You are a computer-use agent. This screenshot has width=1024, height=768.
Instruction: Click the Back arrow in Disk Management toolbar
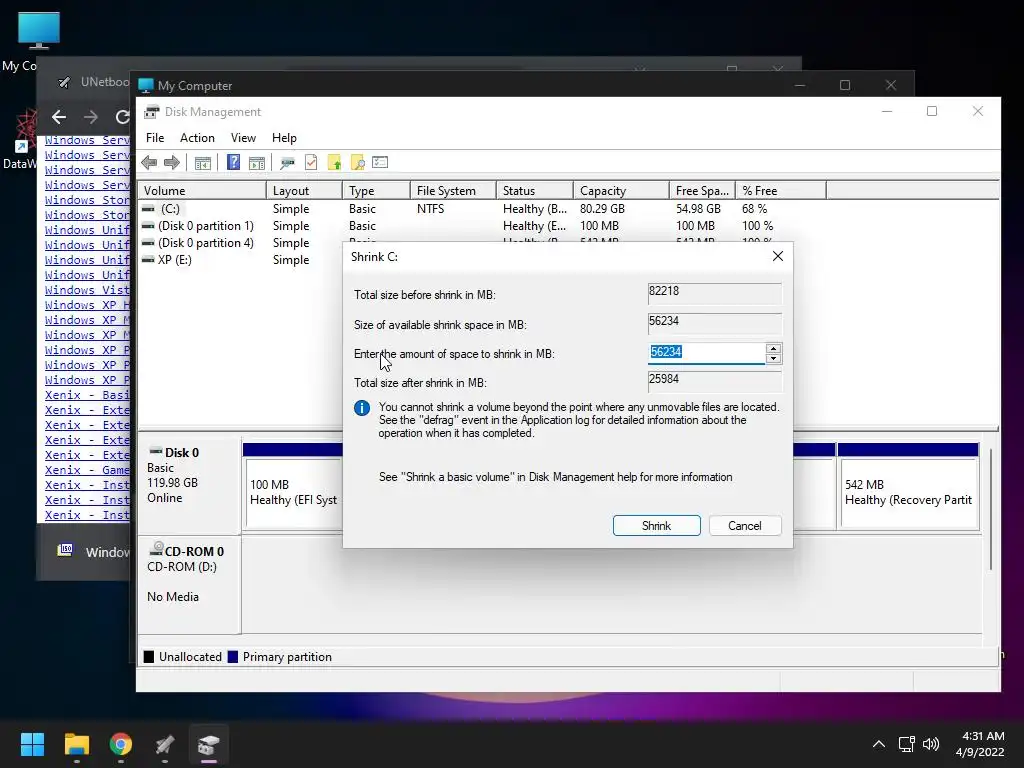[149, 163]
